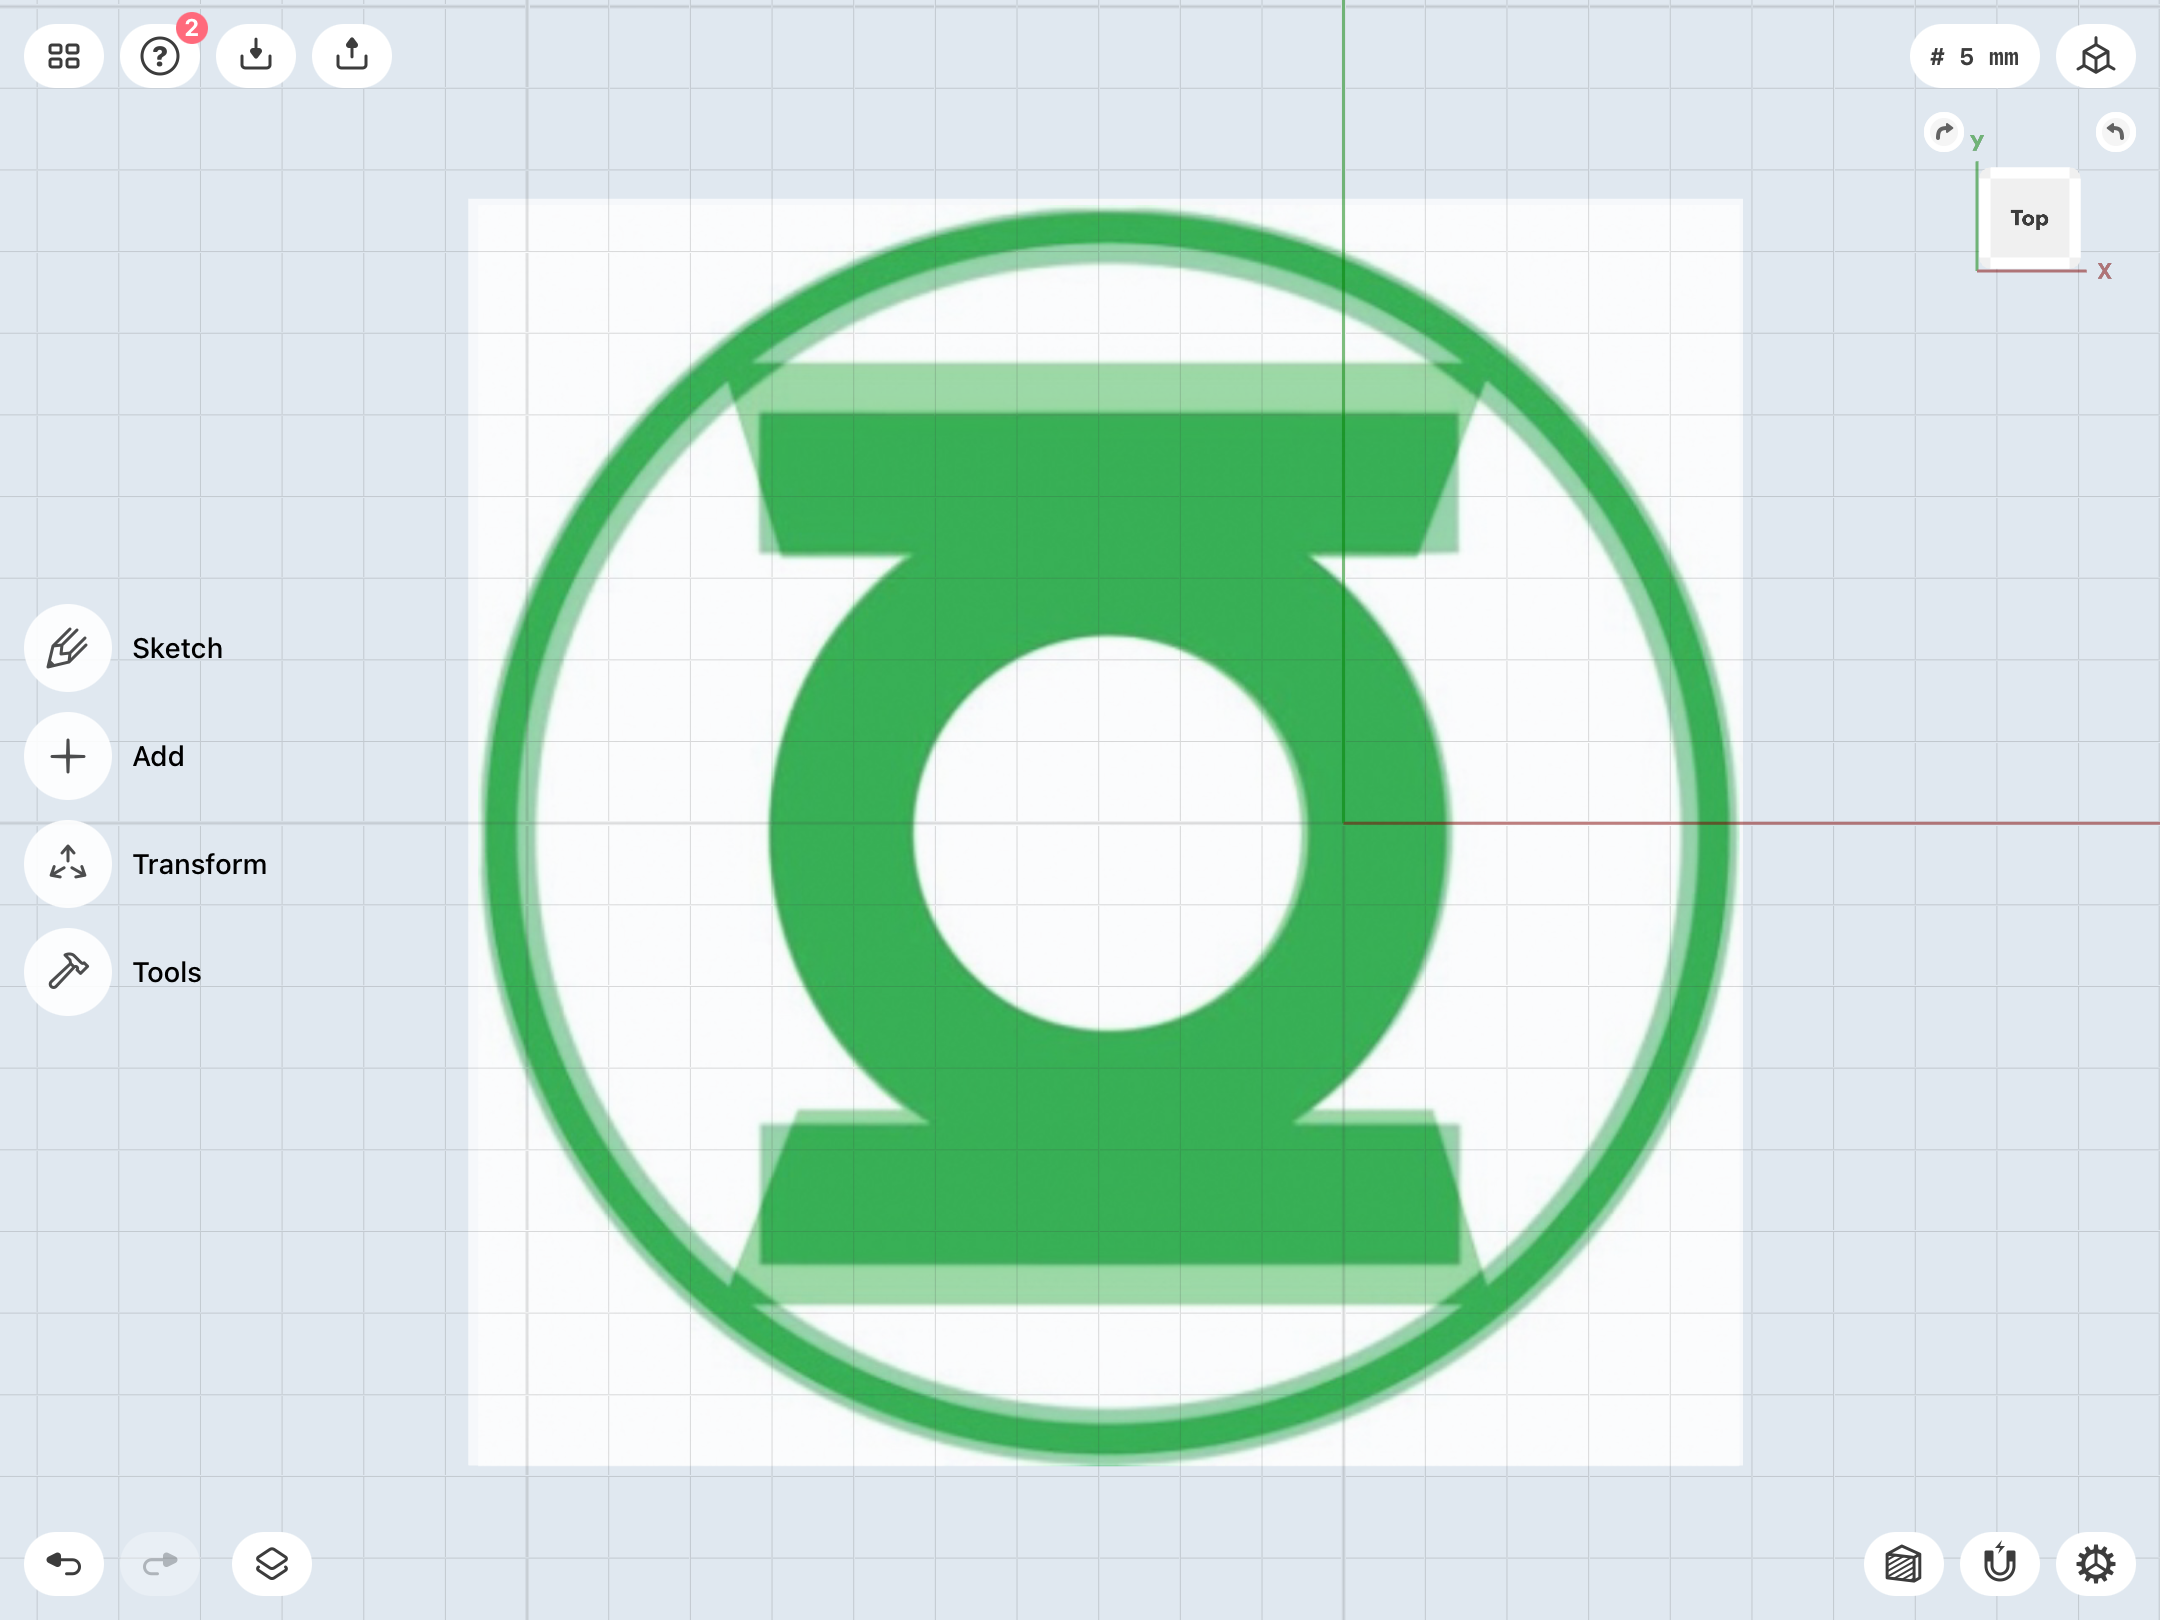Rotate view with the right curved arrow
2160x1620 pixels.
pyautogui.click(x=2115, y=132)
